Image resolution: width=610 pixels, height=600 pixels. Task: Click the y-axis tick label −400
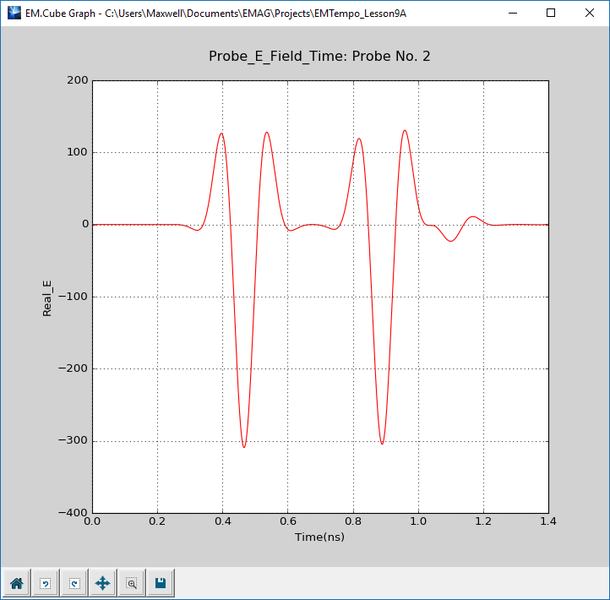pyautogui.click(x=72, y=513)
